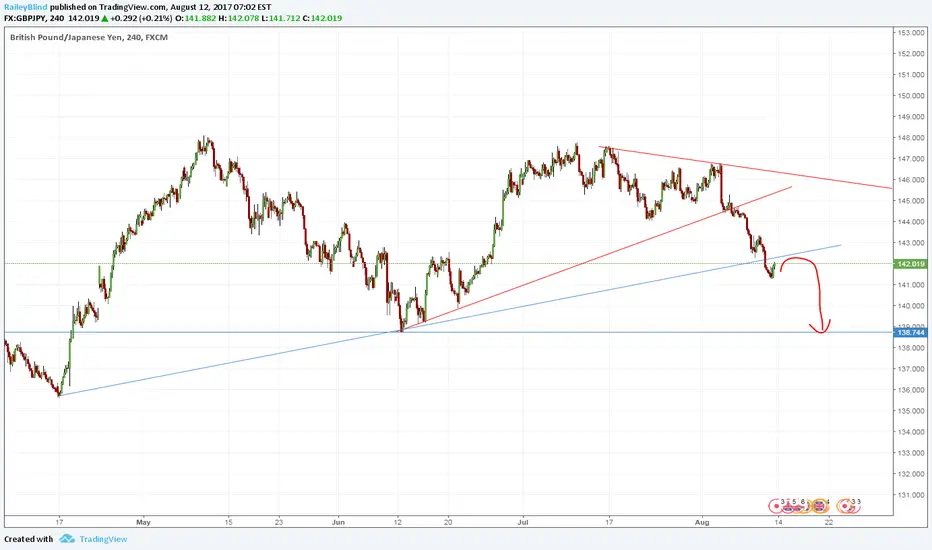Click the 136.000 price axis label

coord(911,390)
